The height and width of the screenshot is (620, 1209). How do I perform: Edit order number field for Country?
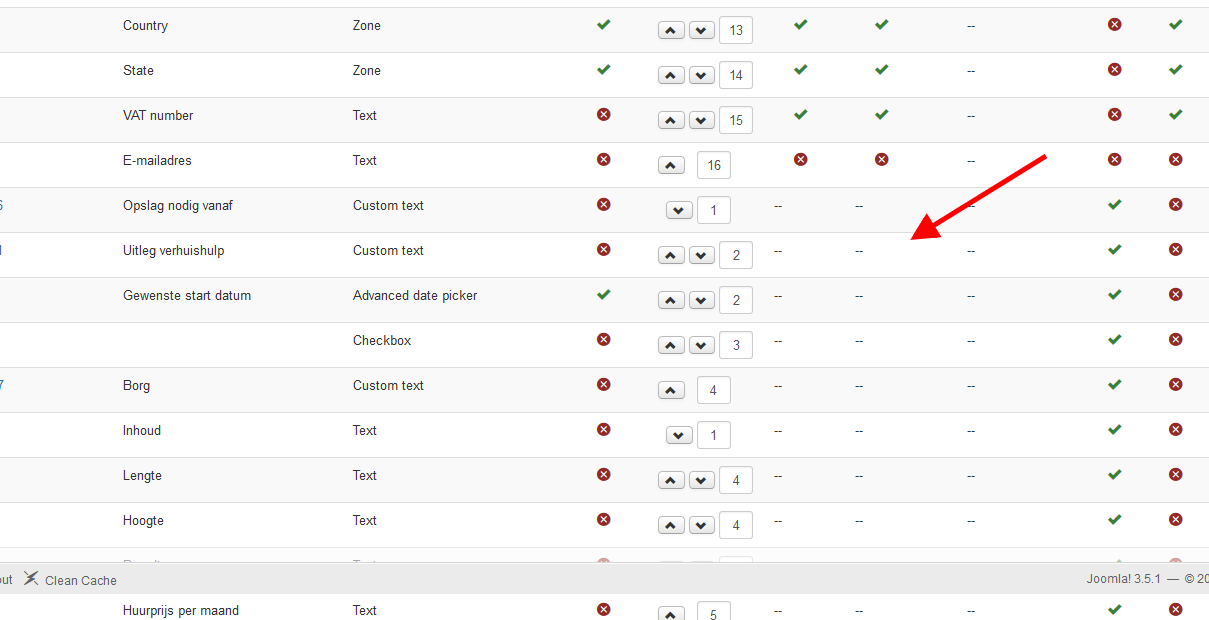click(x=736, y=30)
